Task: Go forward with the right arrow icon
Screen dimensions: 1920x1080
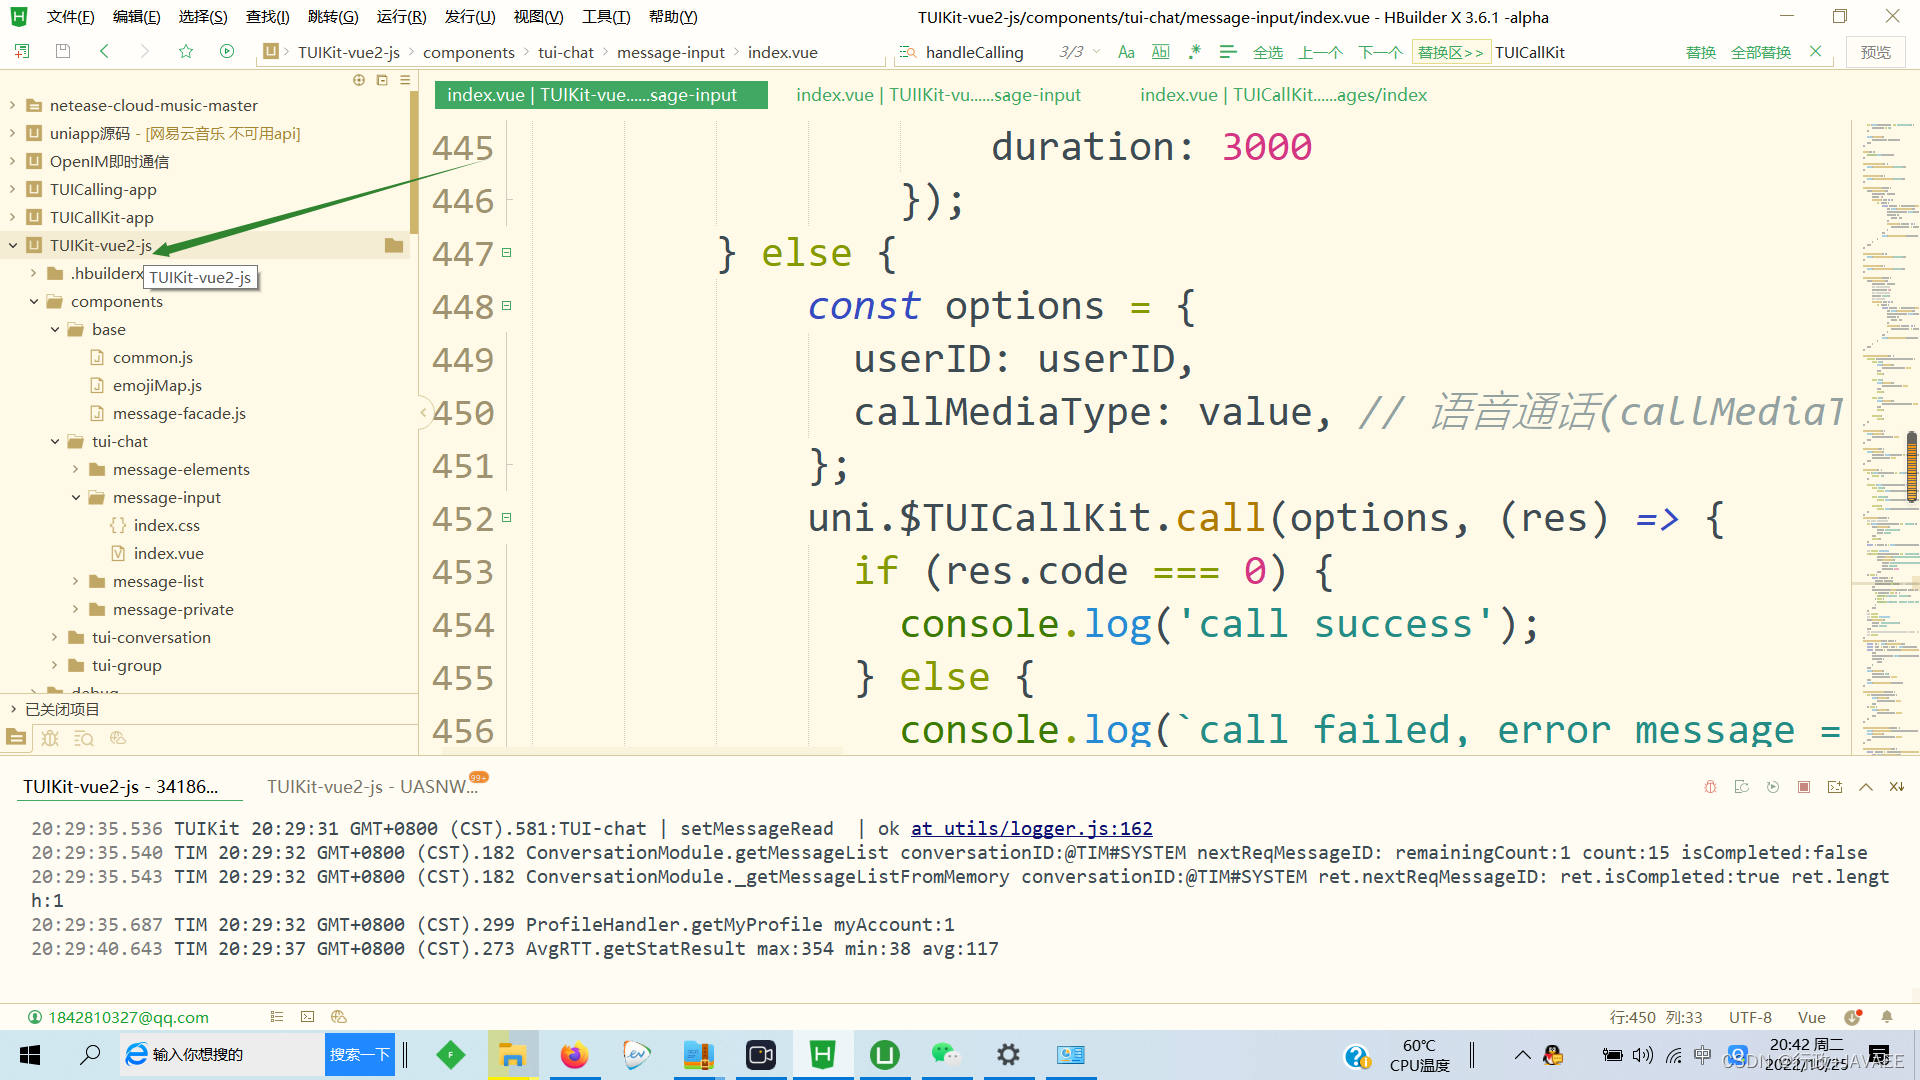Action: click(145, 52)
